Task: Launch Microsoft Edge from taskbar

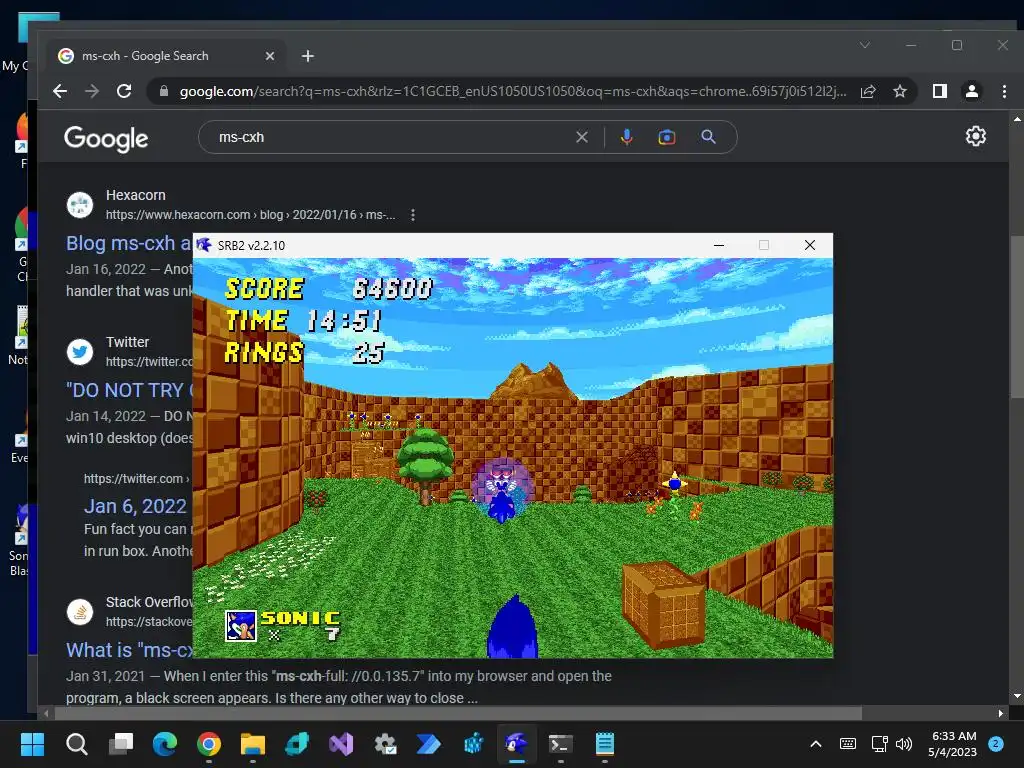Action: pos(165,744)
